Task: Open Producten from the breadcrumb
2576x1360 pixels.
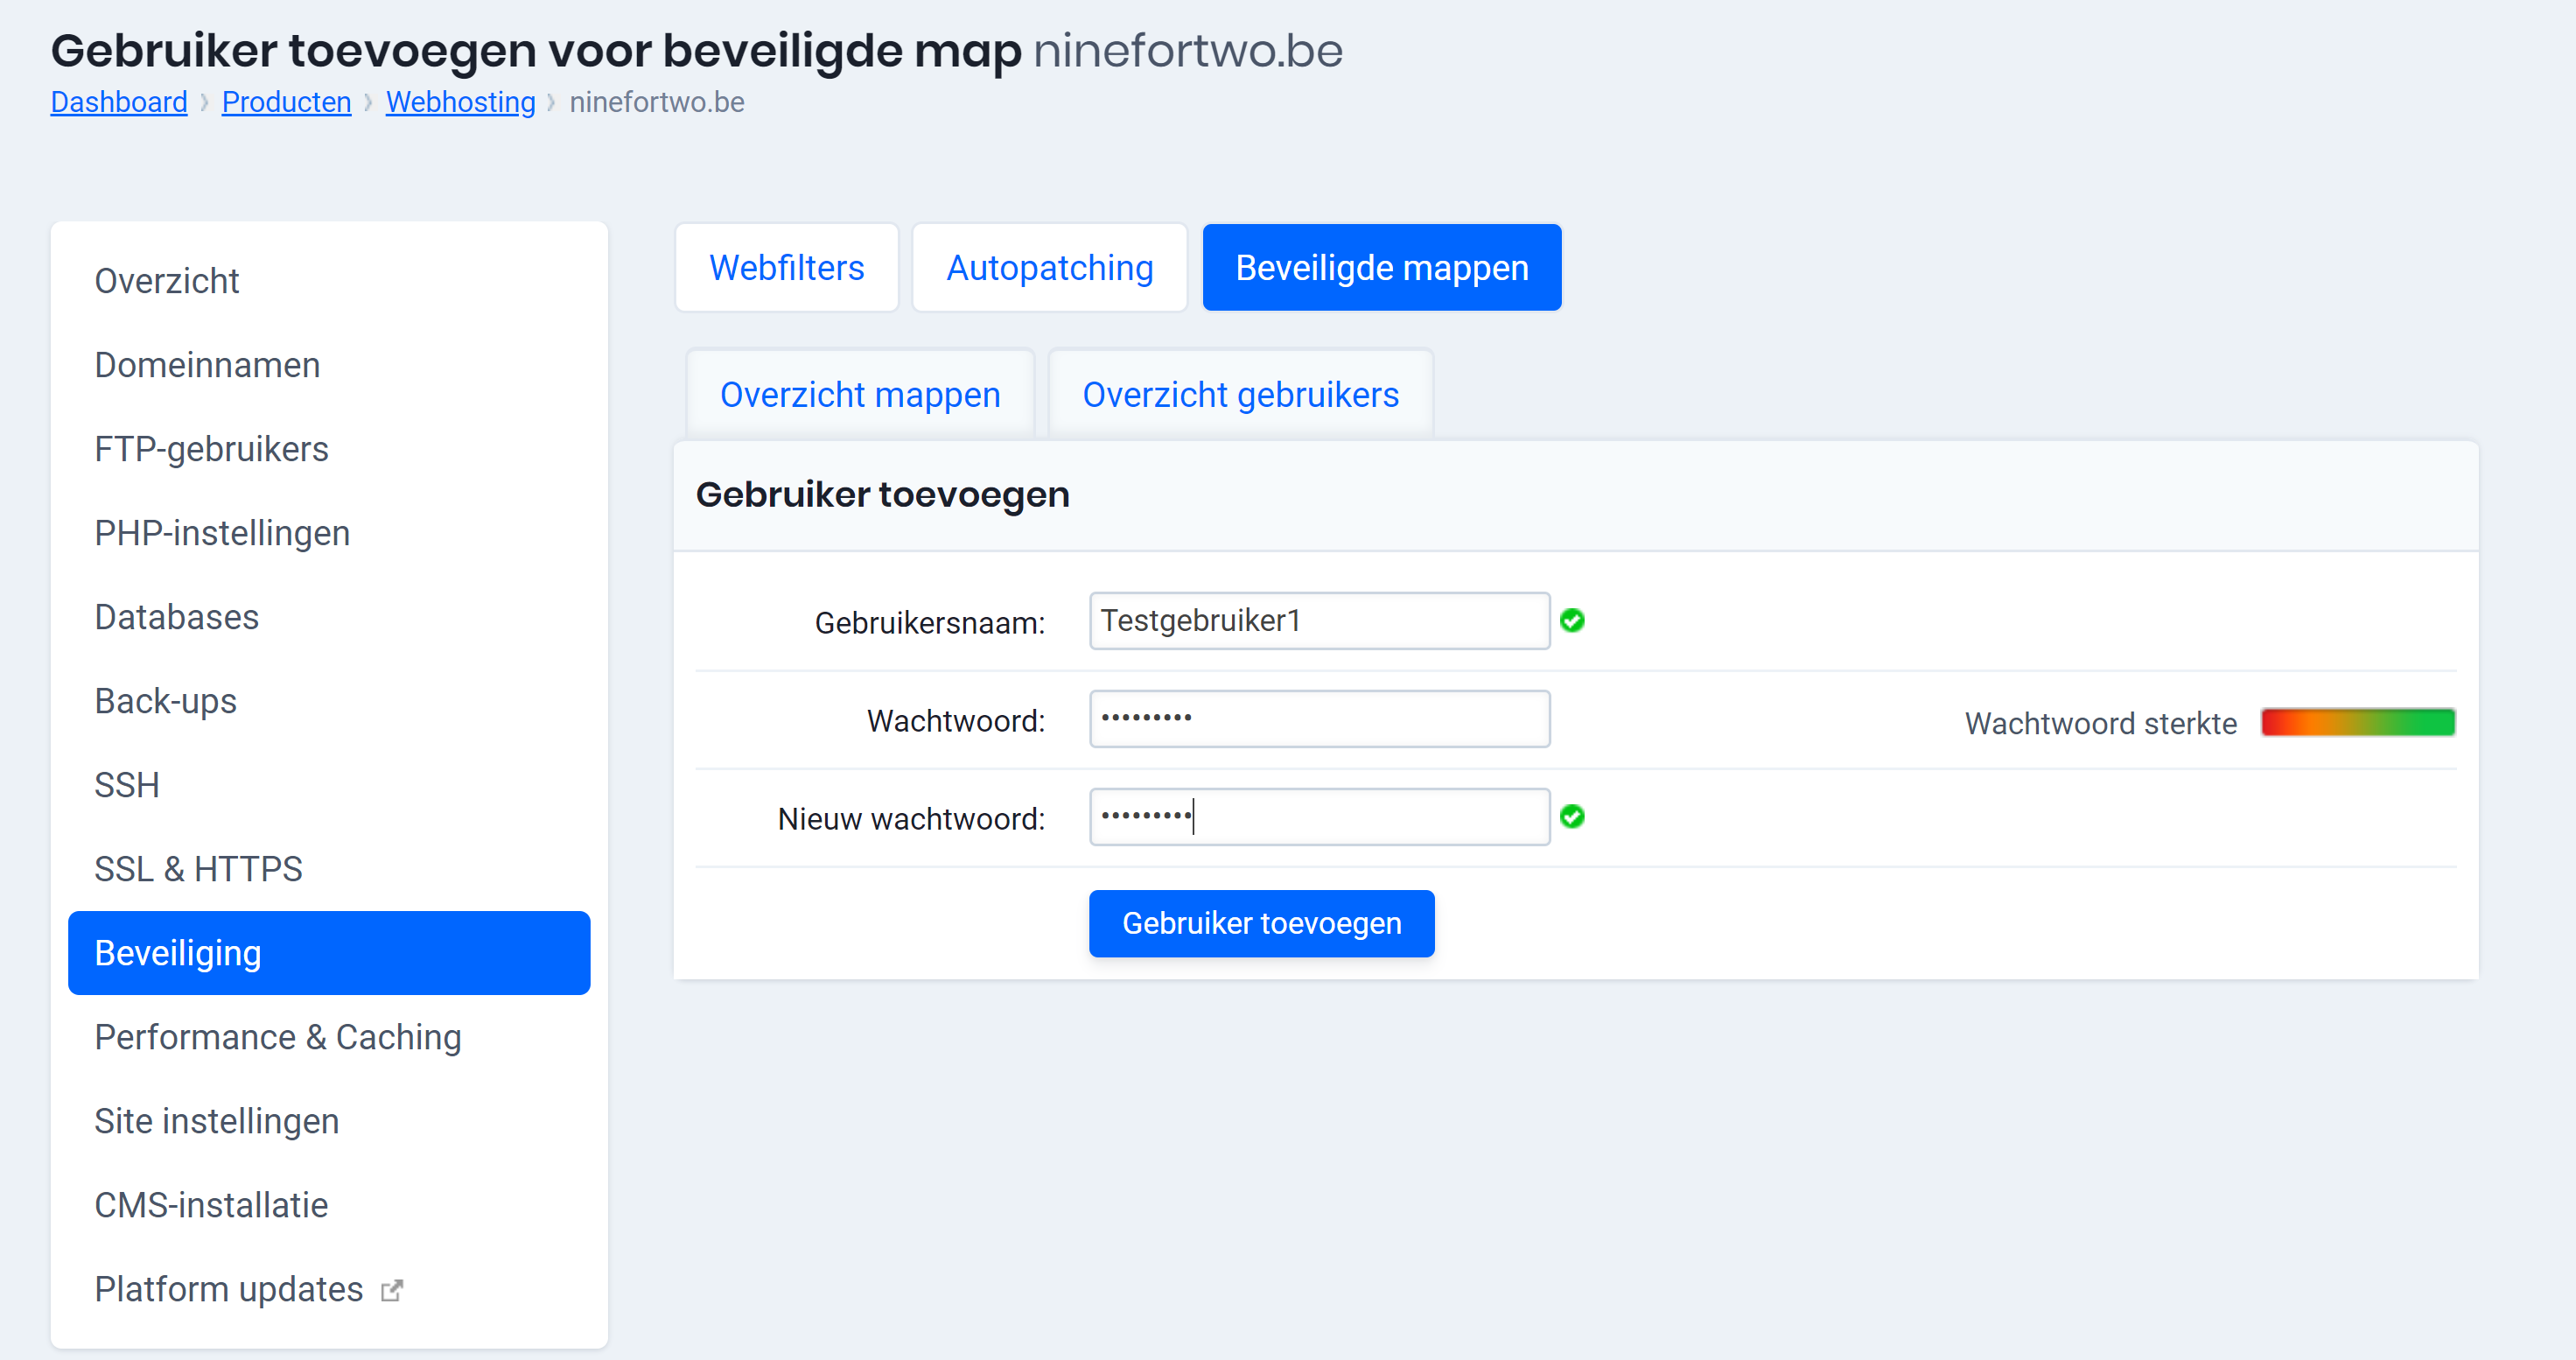Action: [x=286, y=101]
